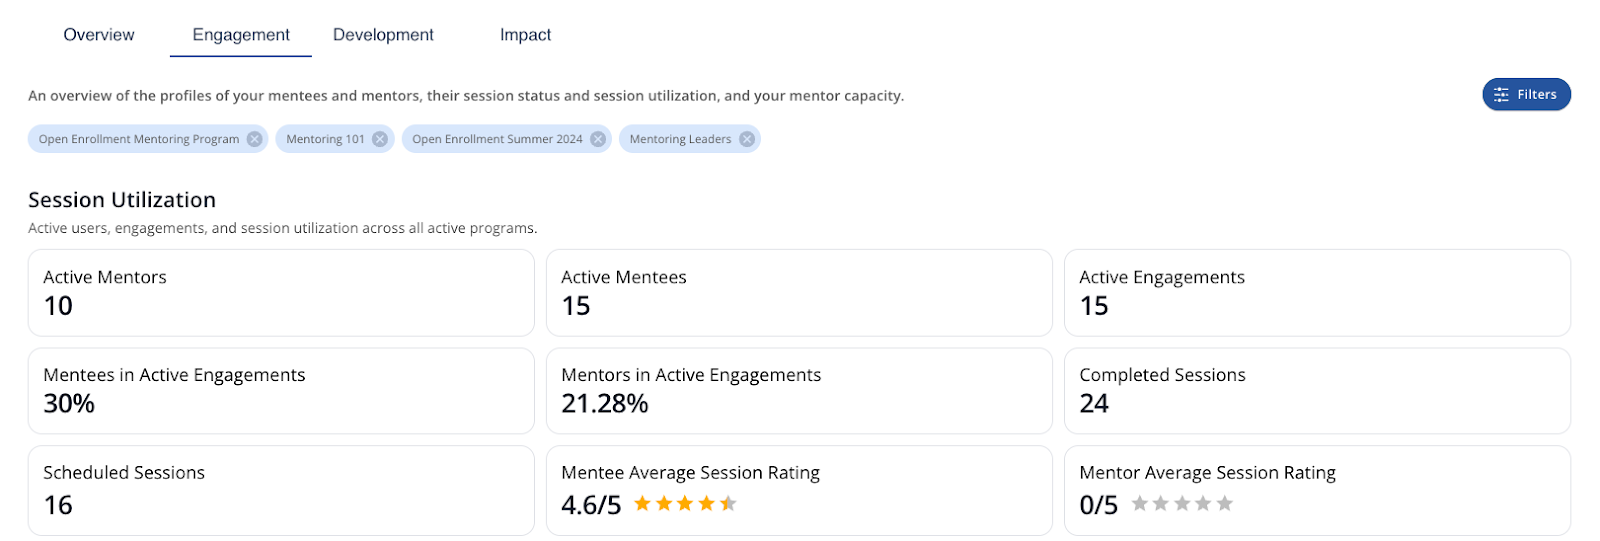Open the Development tab
The height and width of the screenshot is (541, 1600).
[x=383, y=35]
